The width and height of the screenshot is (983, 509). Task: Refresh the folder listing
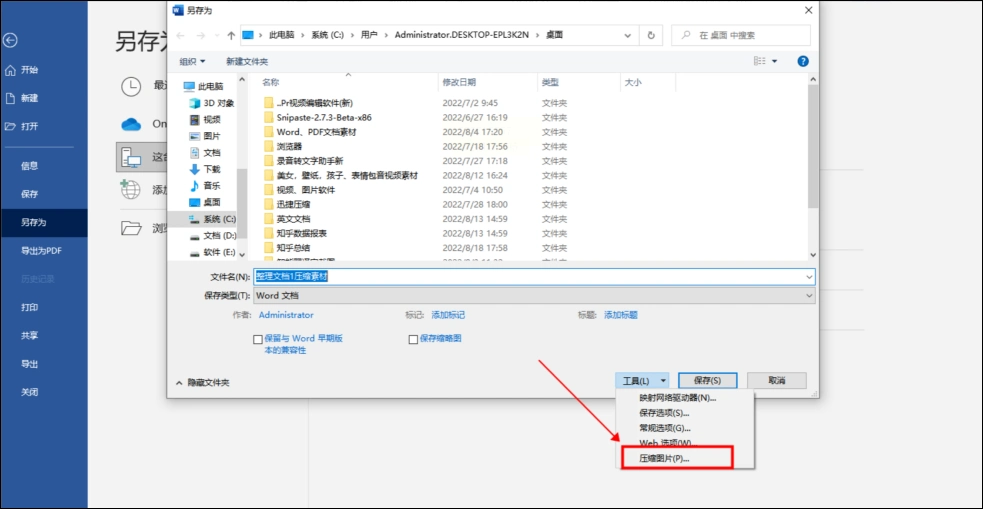[651, 36]
